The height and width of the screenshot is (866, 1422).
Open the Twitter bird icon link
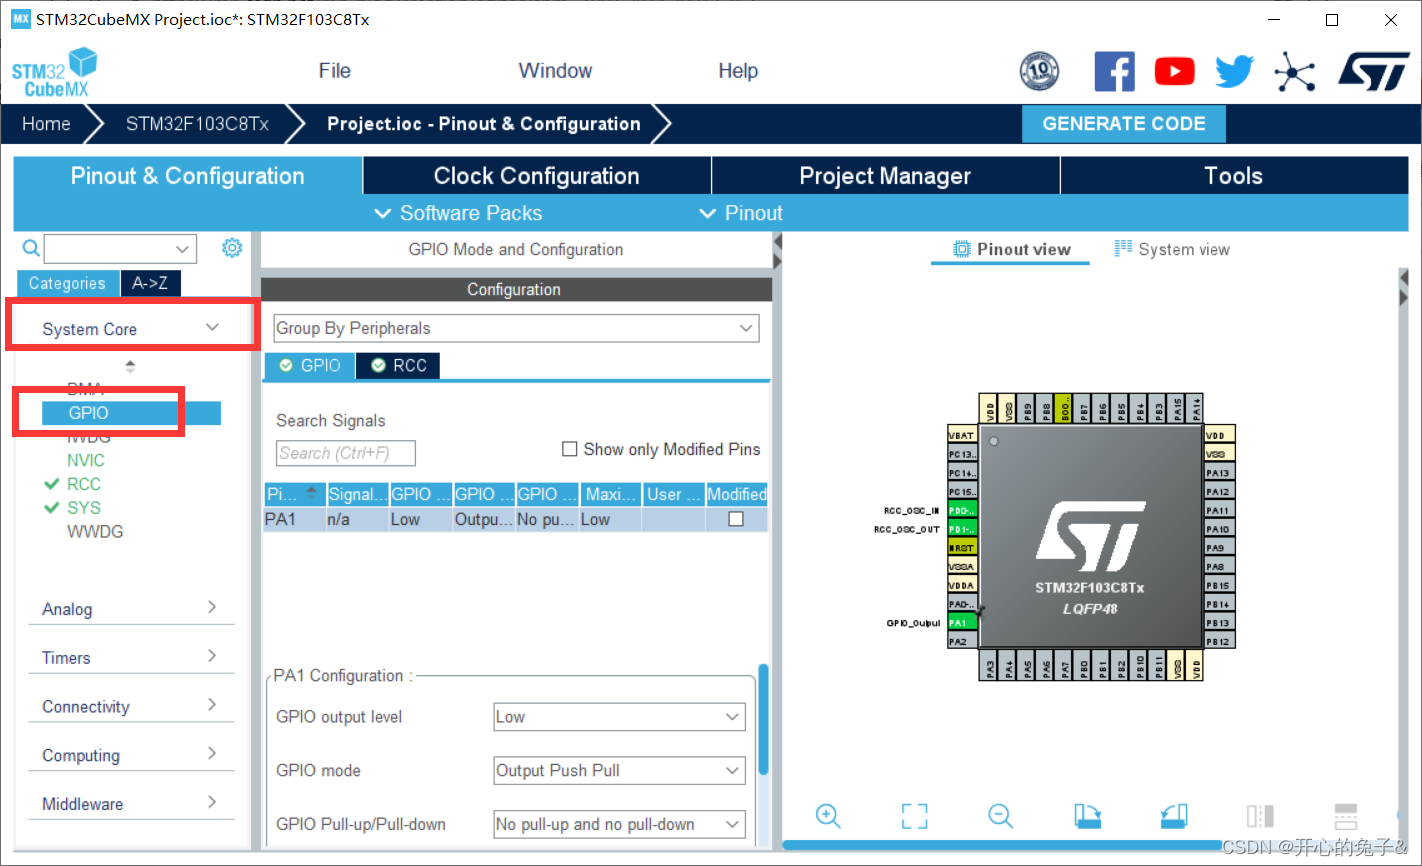(x=1235, y=71)
